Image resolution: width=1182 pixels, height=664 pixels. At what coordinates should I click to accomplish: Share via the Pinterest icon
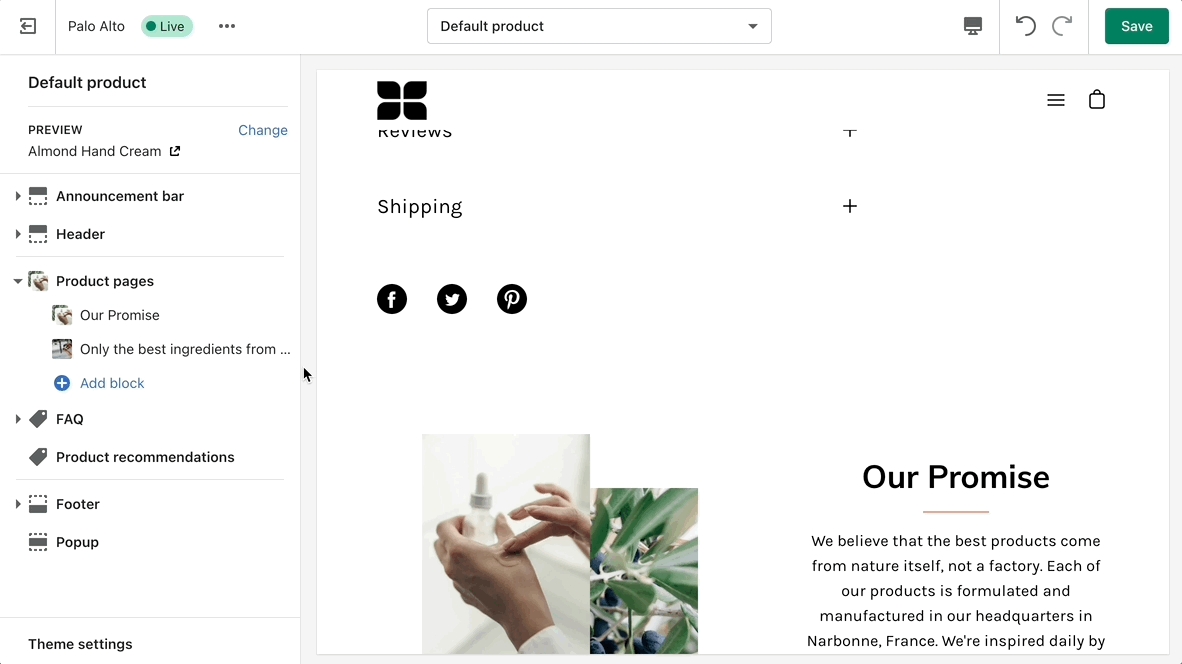click(512, 299)
